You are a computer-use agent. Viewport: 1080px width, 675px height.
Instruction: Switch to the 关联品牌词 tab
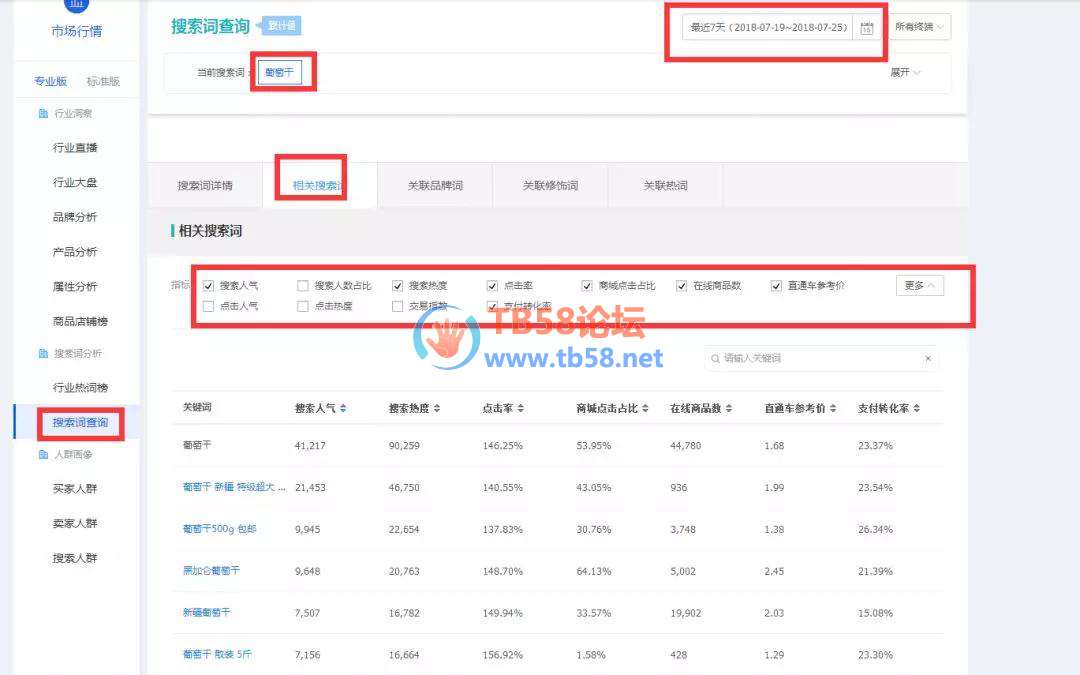[x=435, y=186]
